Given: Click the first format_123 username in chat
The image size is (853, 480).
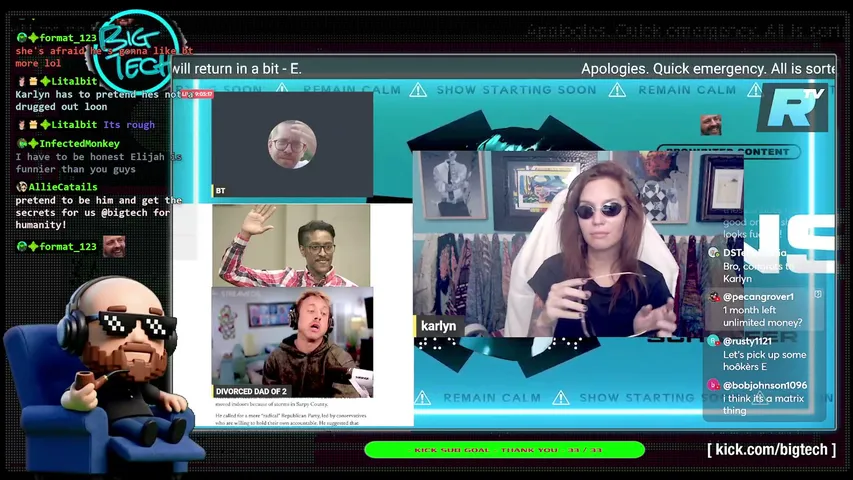Looking at the screenshot, I should click(x=67, y=38).
